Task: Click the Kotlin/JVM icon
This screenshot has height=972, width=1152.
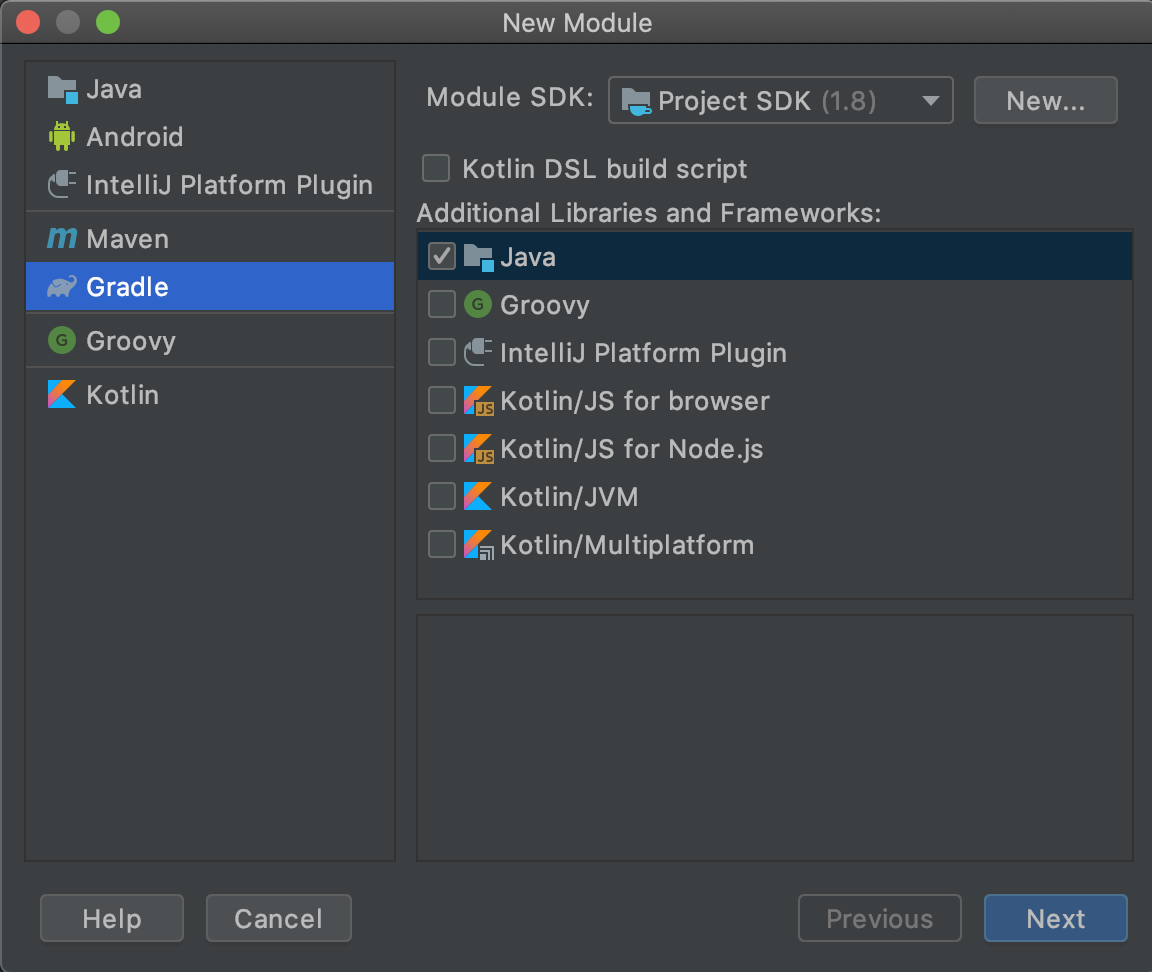Action: [x=478, y=497]
